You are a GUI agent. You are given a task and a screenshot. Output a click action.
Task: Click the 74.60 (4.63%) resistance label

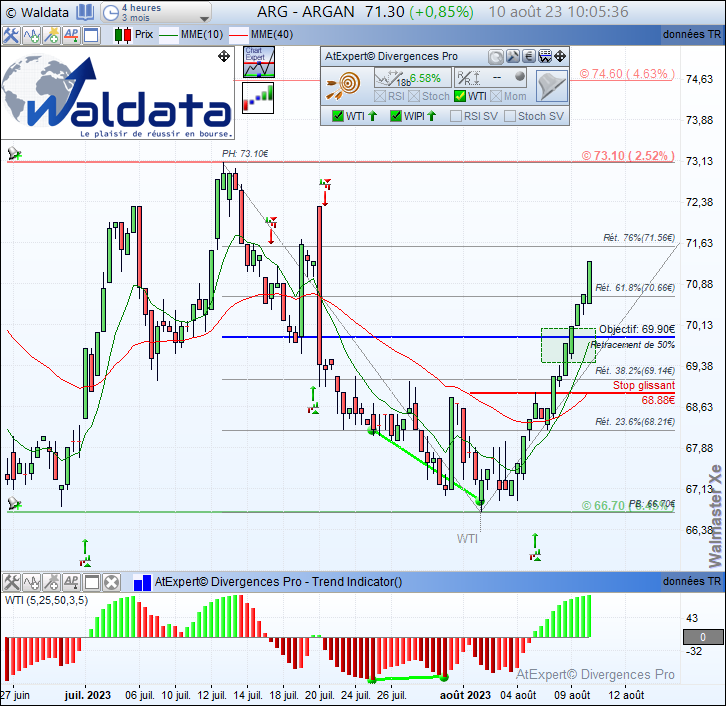click(x=626, y=74)
